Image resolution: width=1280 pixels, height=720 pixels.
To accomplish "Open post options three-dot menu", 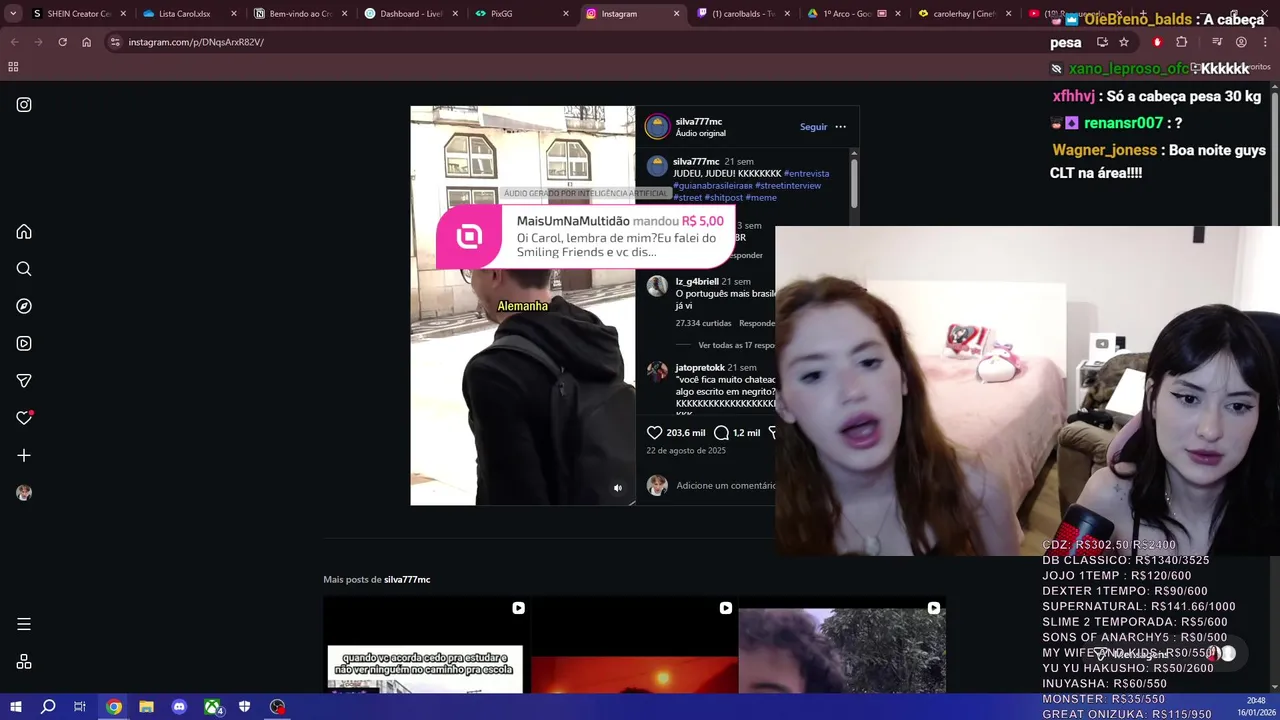I will 840,127.
